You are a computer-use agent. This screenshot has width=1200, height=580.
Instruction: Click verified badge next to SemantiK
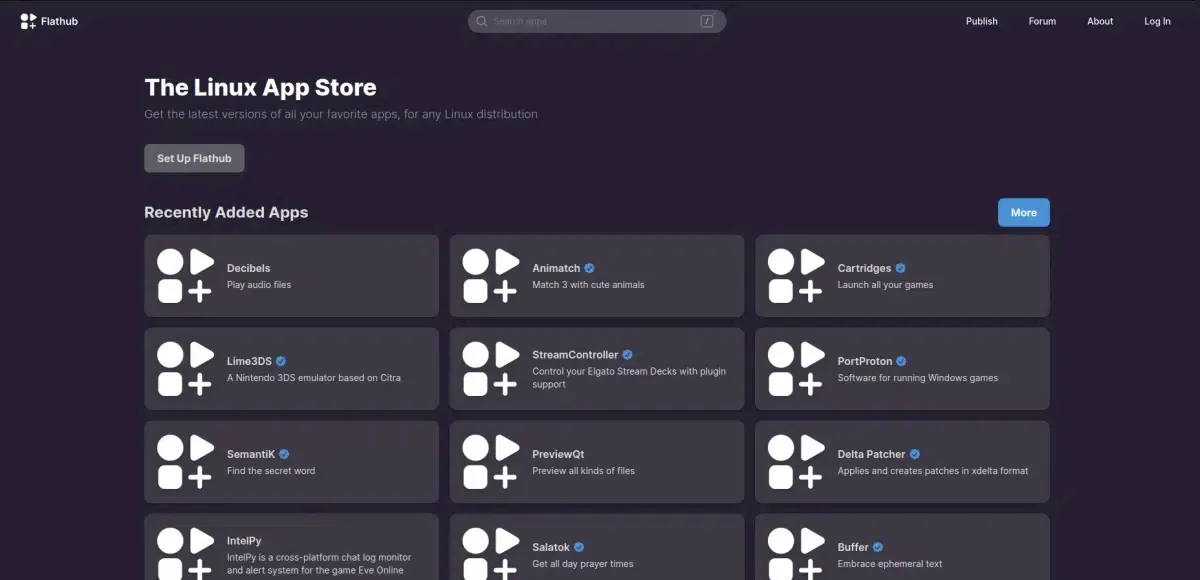pos(284,454)
